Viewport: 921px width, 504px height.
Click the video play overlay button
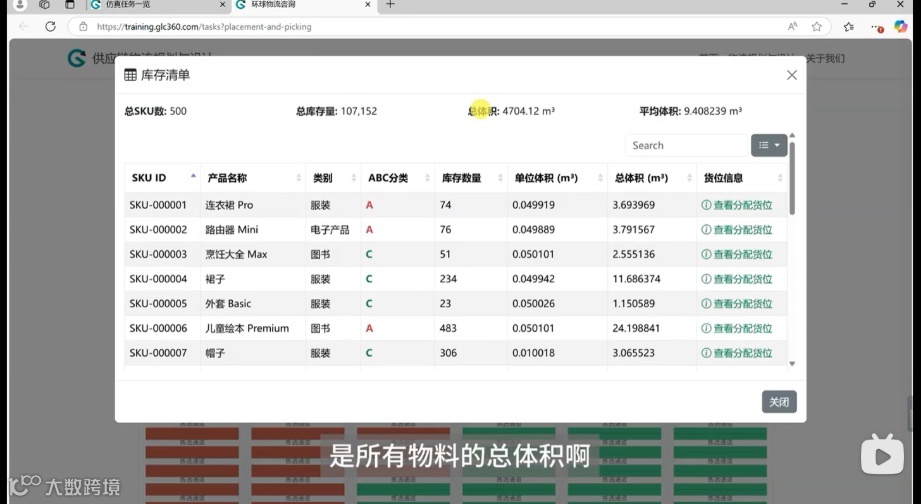tap(882, 454)
